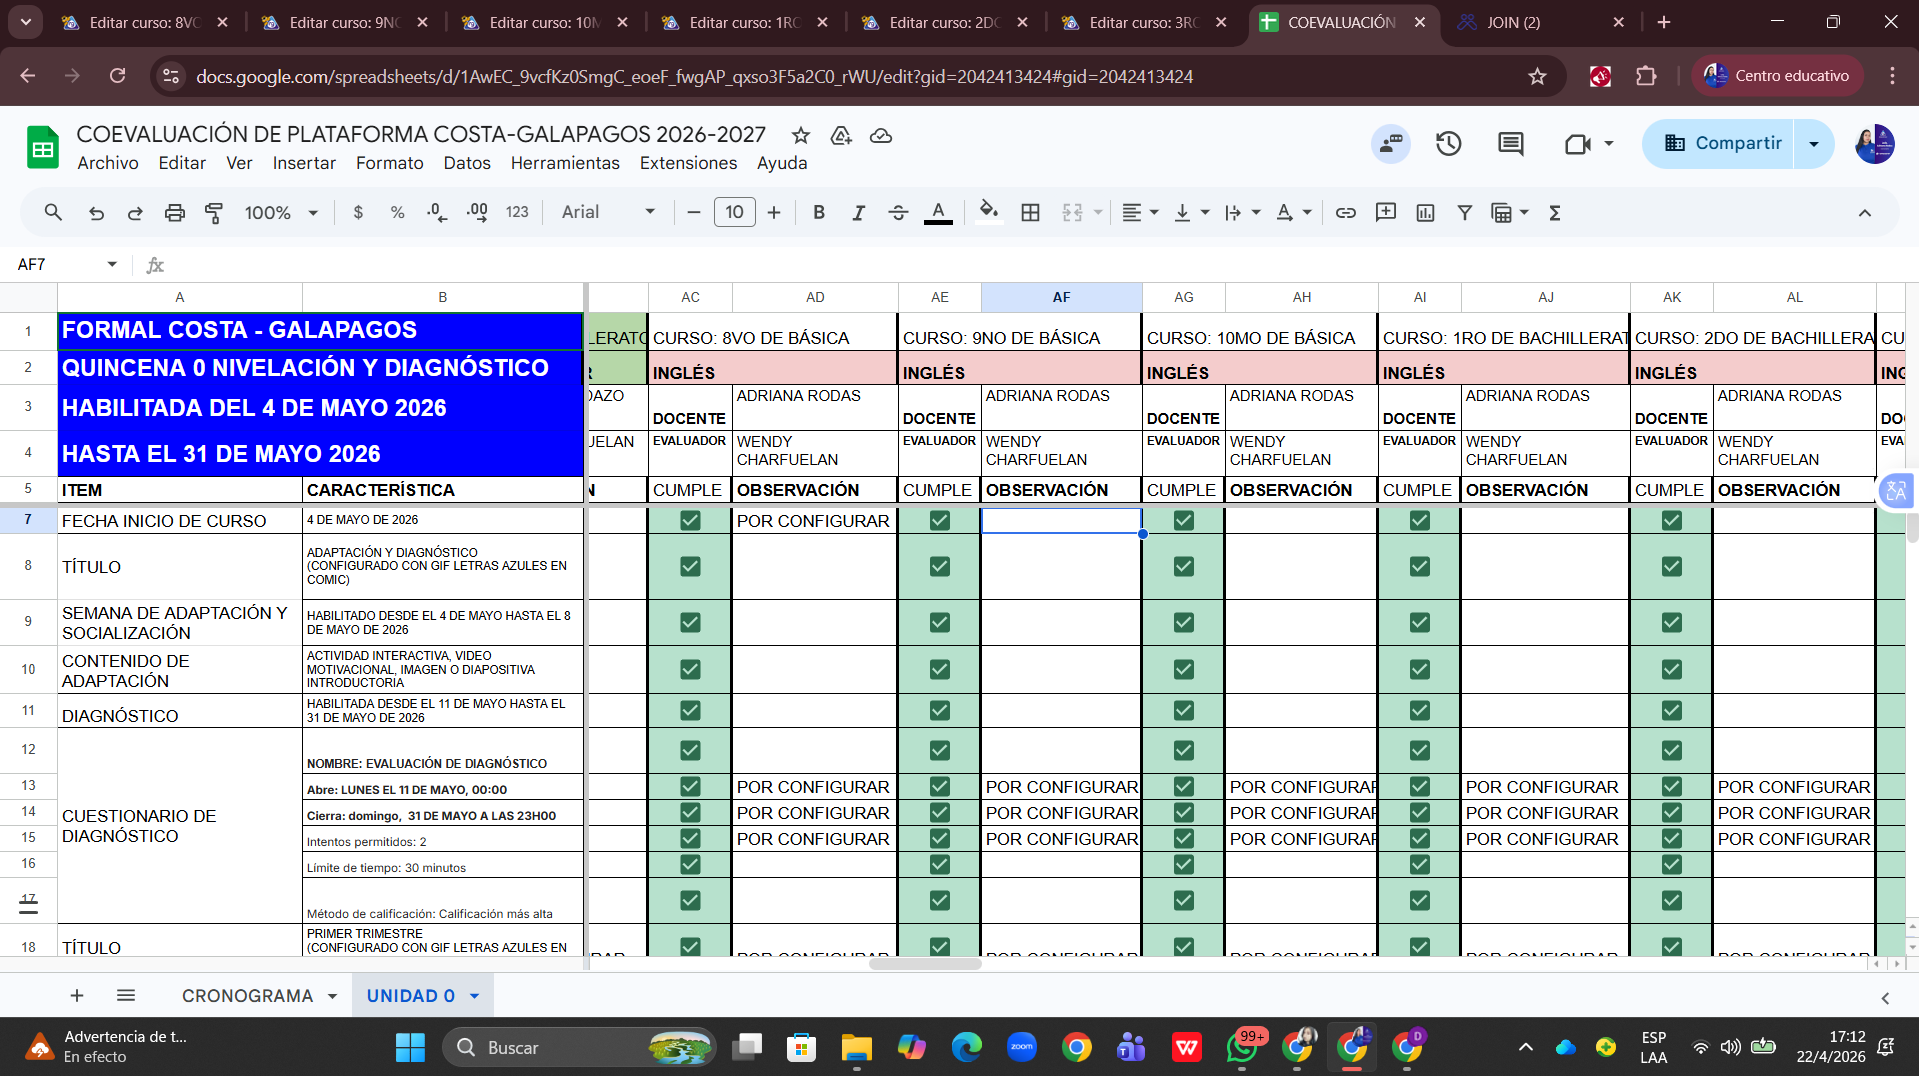Open the zoom level 100% dropdown
Viewport: 1919px width, 1076px height.
point(281,212)
